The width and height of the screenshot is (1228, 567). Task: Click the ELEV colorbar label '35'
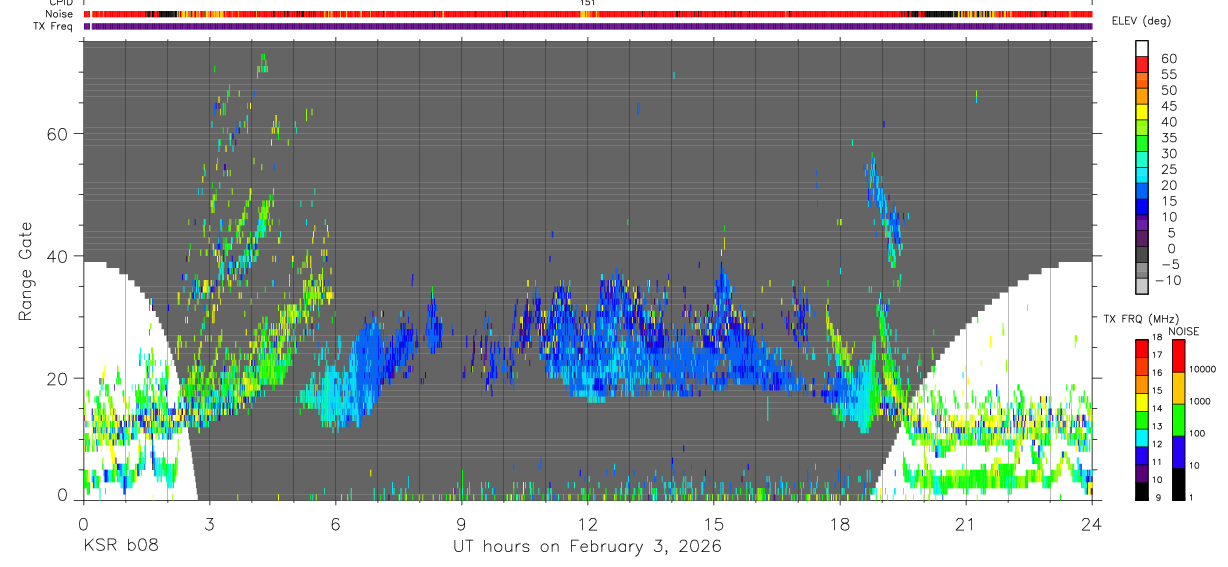coord(1168,138)
